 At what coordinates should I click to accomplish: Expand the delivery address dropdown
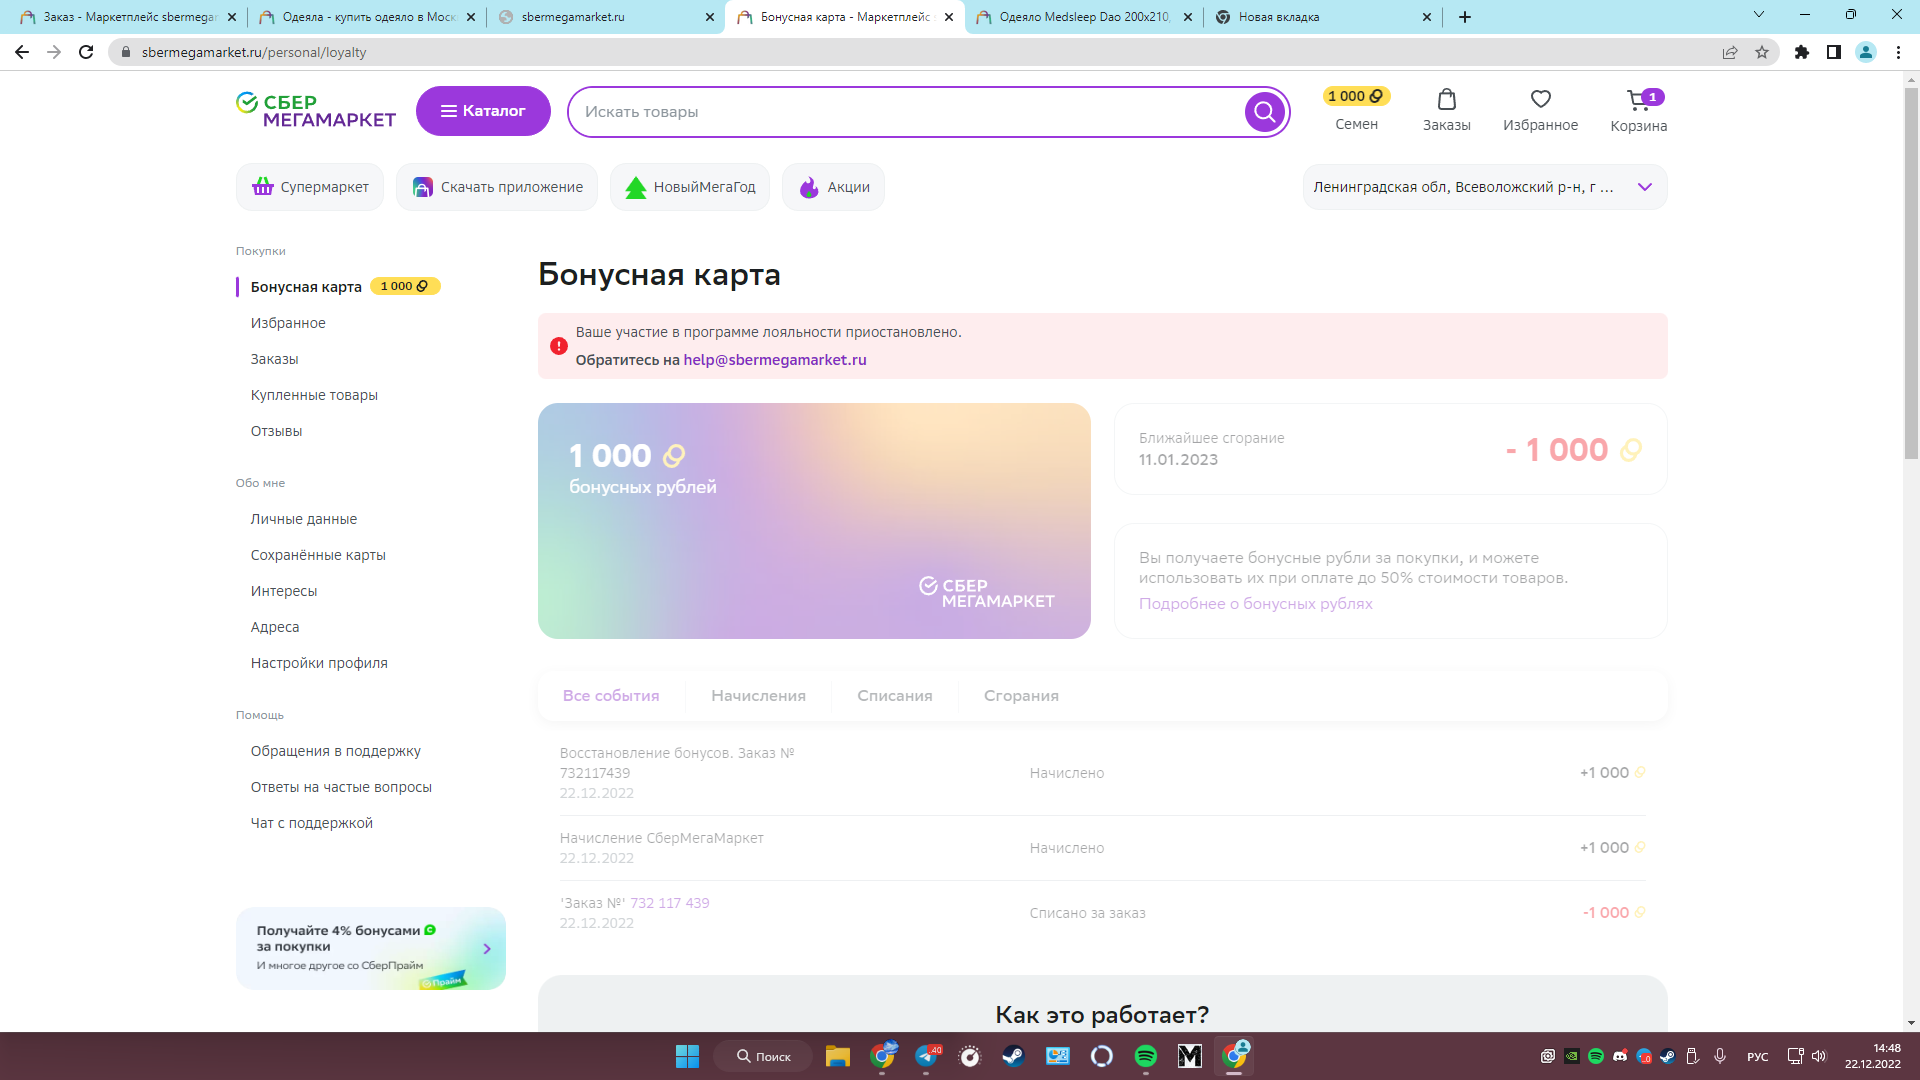(1645, 187)
